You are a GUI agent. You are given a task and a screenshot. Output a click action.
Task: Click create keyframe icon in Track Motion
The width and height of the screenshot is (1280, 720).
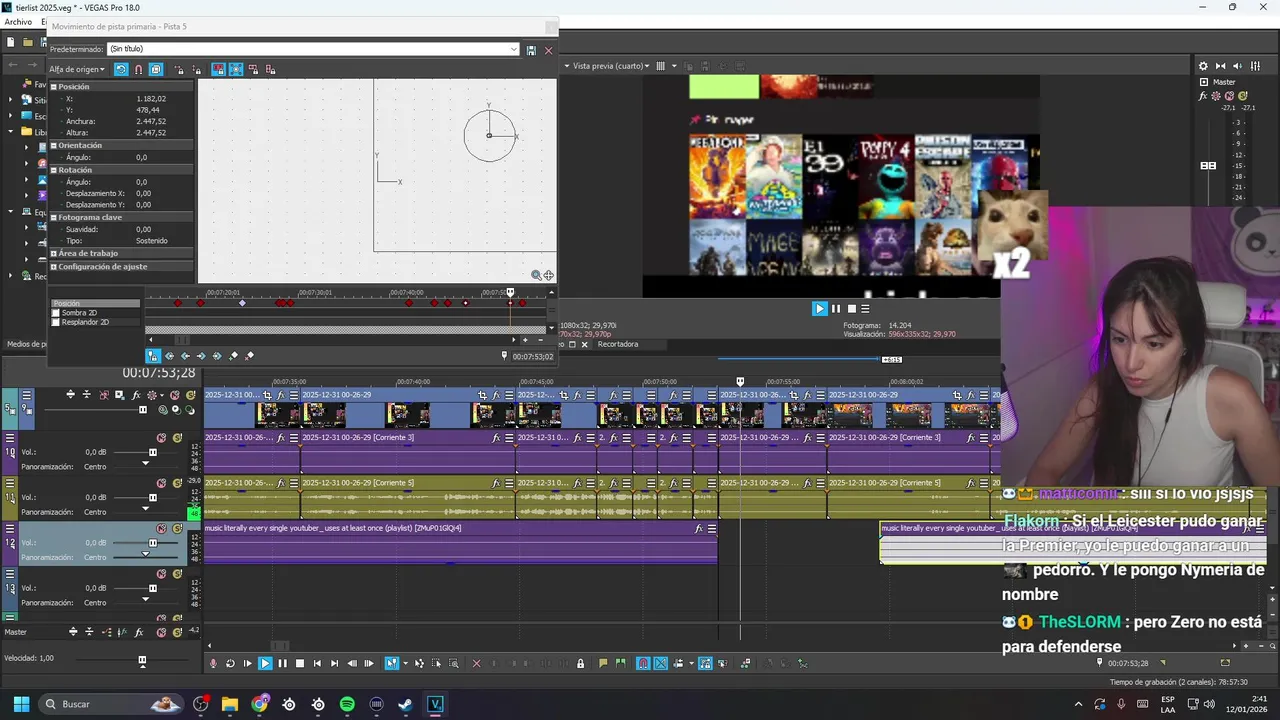click(x=234, y=355)
